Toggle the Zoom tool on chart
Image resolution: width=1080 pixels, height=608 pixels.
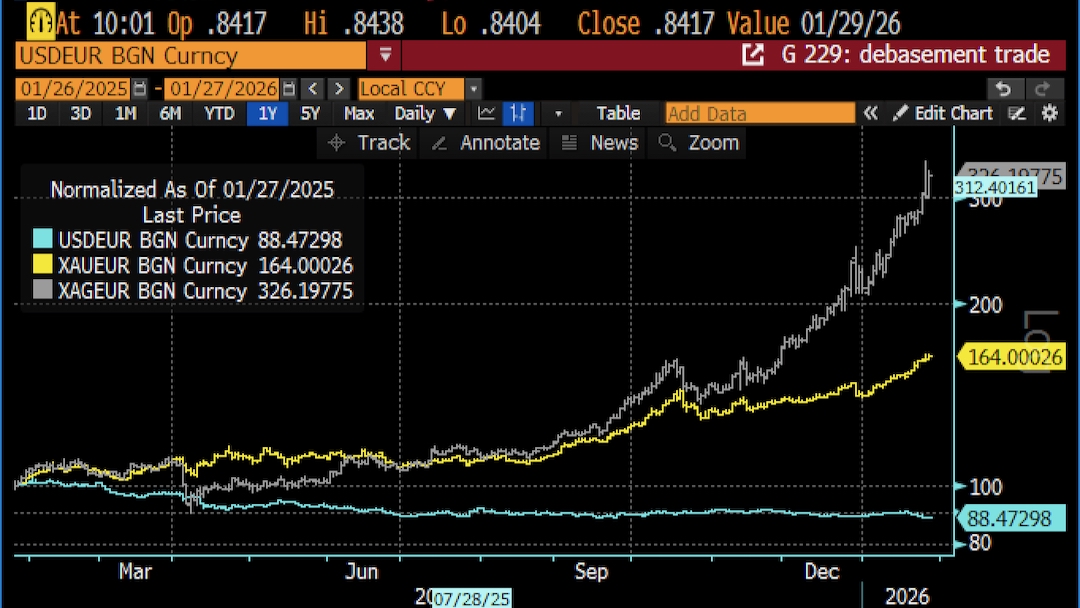click(700, 143)
